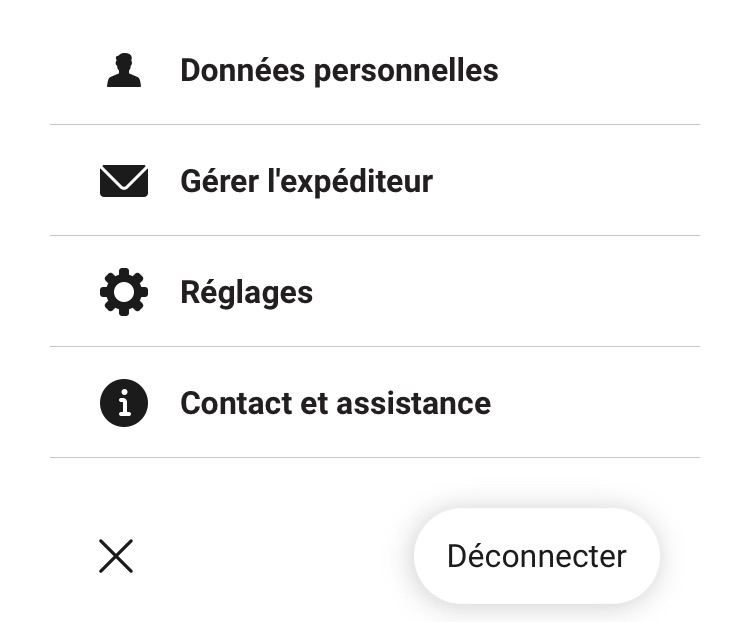Close the menu with the X icon
Screen dimensions: 750x622
116,556
